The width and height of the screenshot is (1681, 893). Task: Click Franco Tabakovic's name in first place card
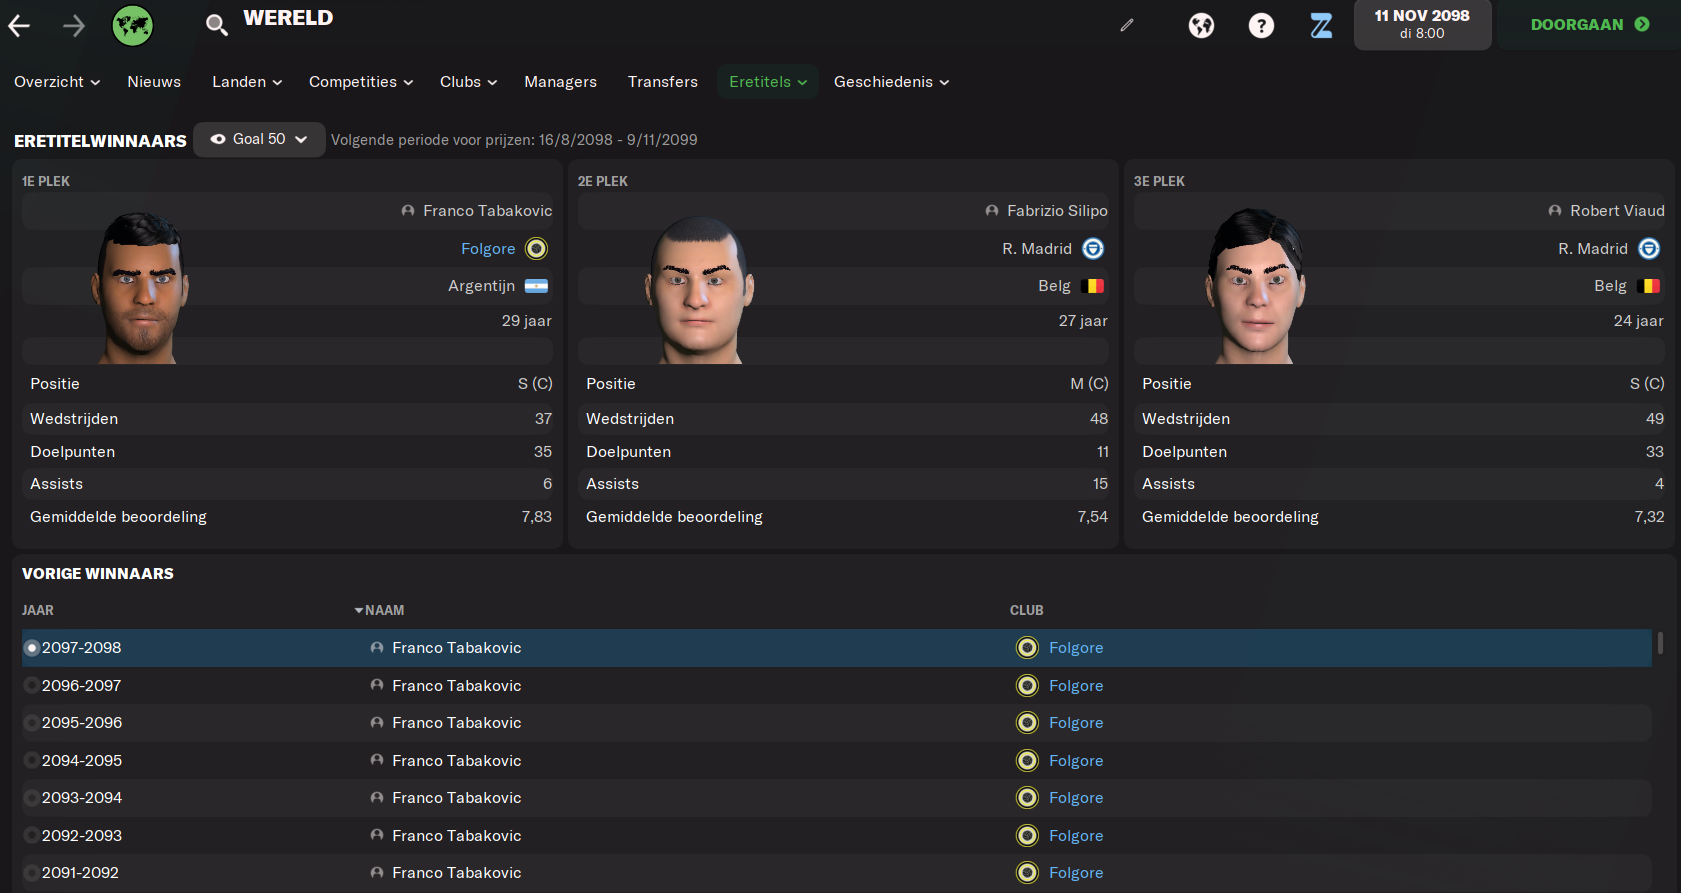coord(487,211)
